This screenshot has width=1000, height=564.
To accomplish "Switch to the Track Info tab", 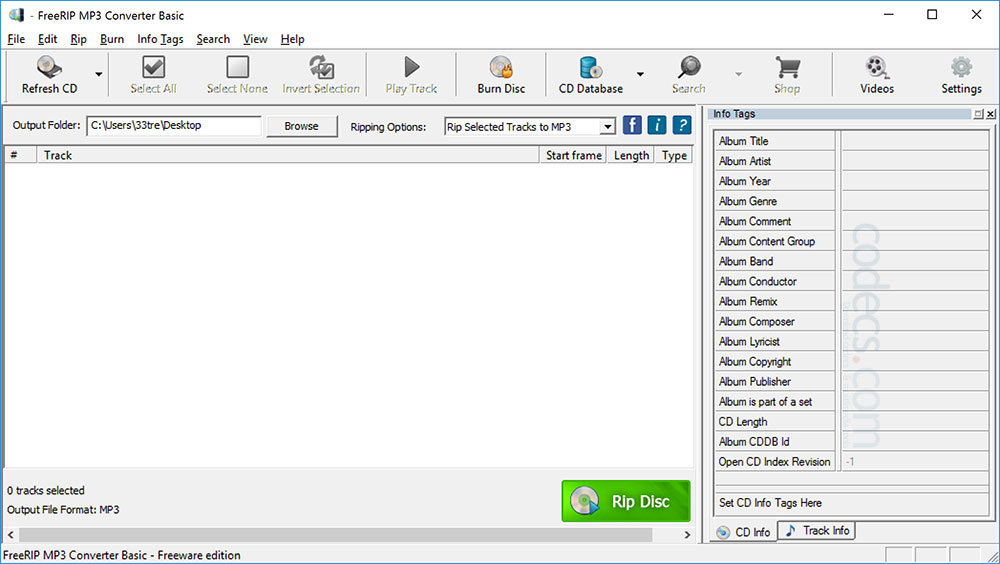I will pyautogui.click(x=817, y=530).
